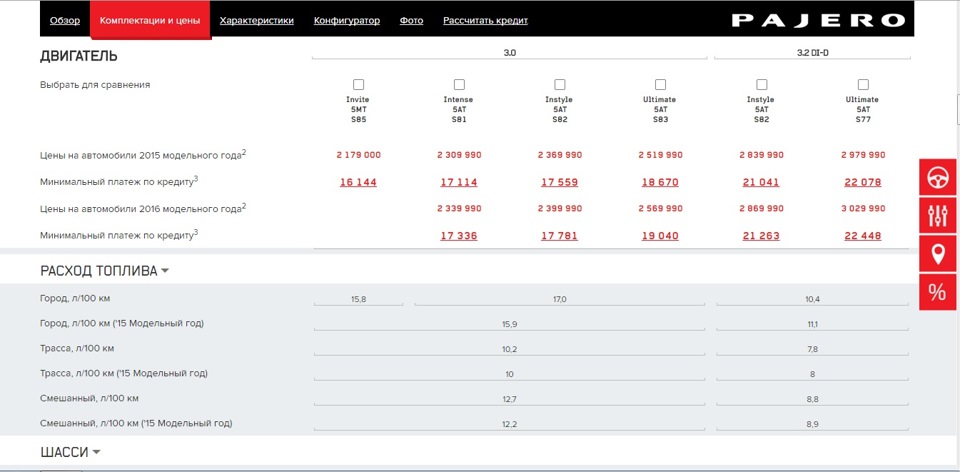Open credit payment link 16 144
The height and width of the screenshot is (472, 960).
click(x=358, y=182)
